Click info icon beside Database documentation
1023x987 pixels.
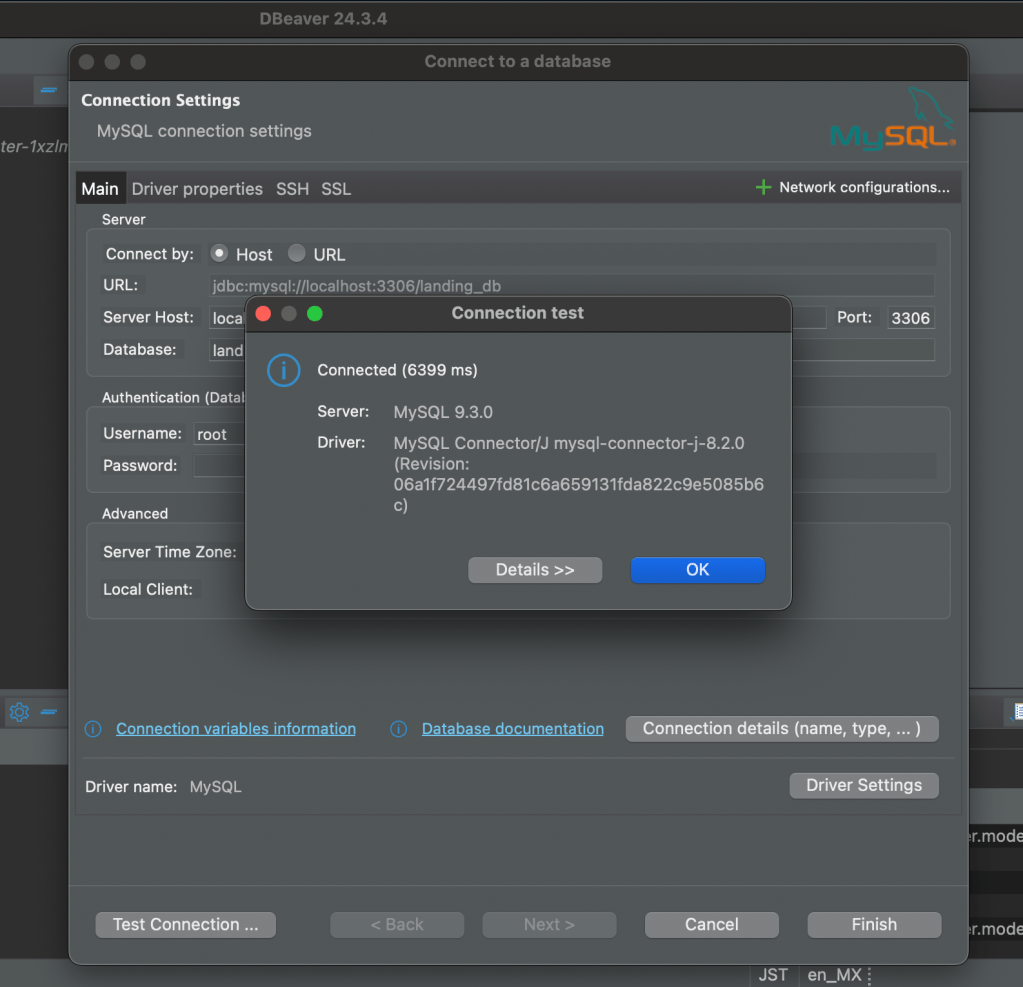[x=398, y=729]
